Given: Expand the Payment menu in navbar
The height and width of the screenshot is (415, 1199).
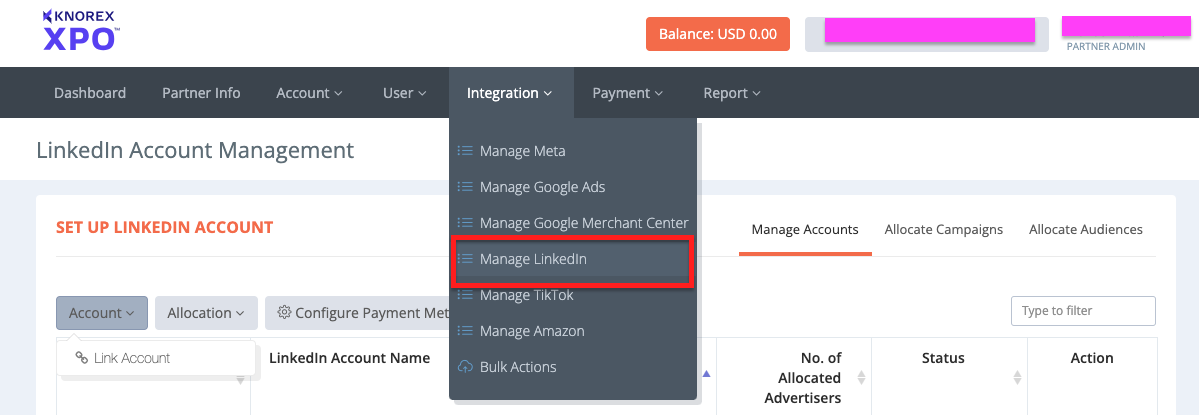Looking at the screenshot, I should [x=627, y=93].
